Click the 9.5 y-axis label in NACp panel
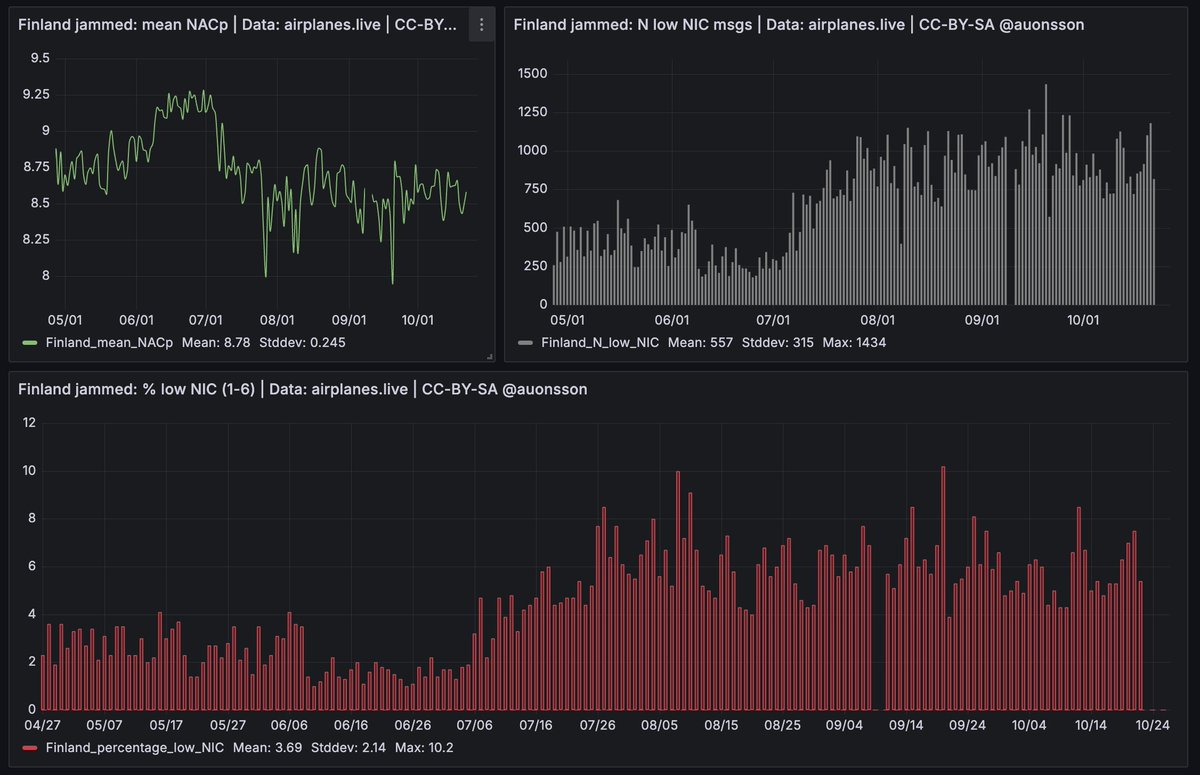This screenshot has height=775, width=1200. point(41,58)
